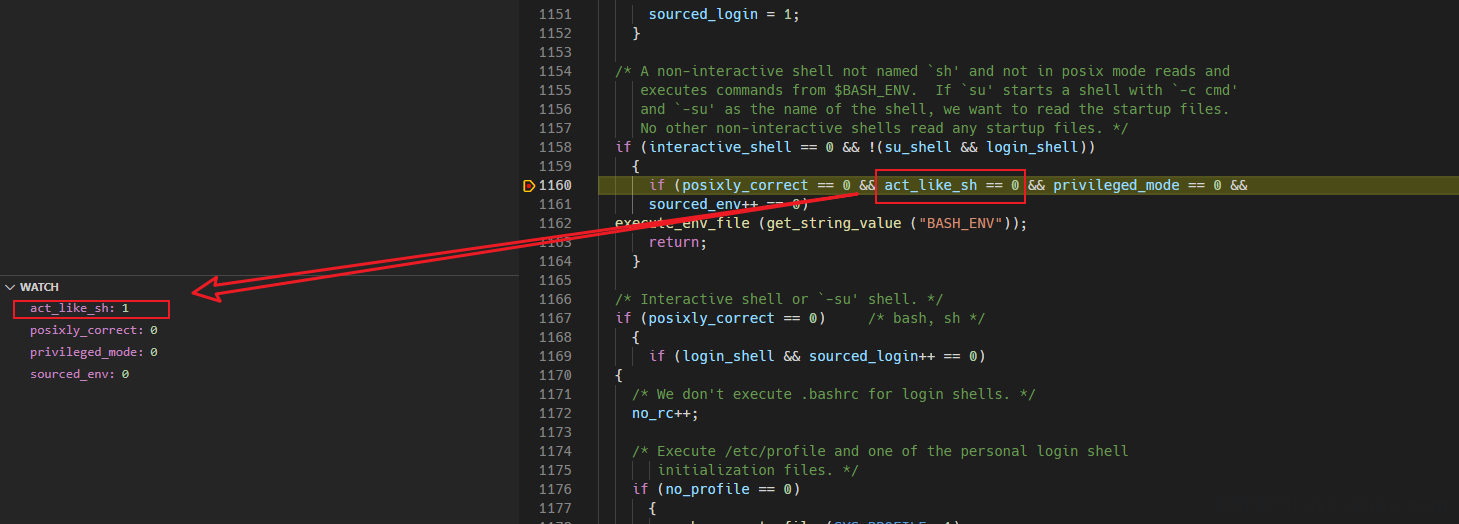Click the no_rc++ statement

coord(665,413)
